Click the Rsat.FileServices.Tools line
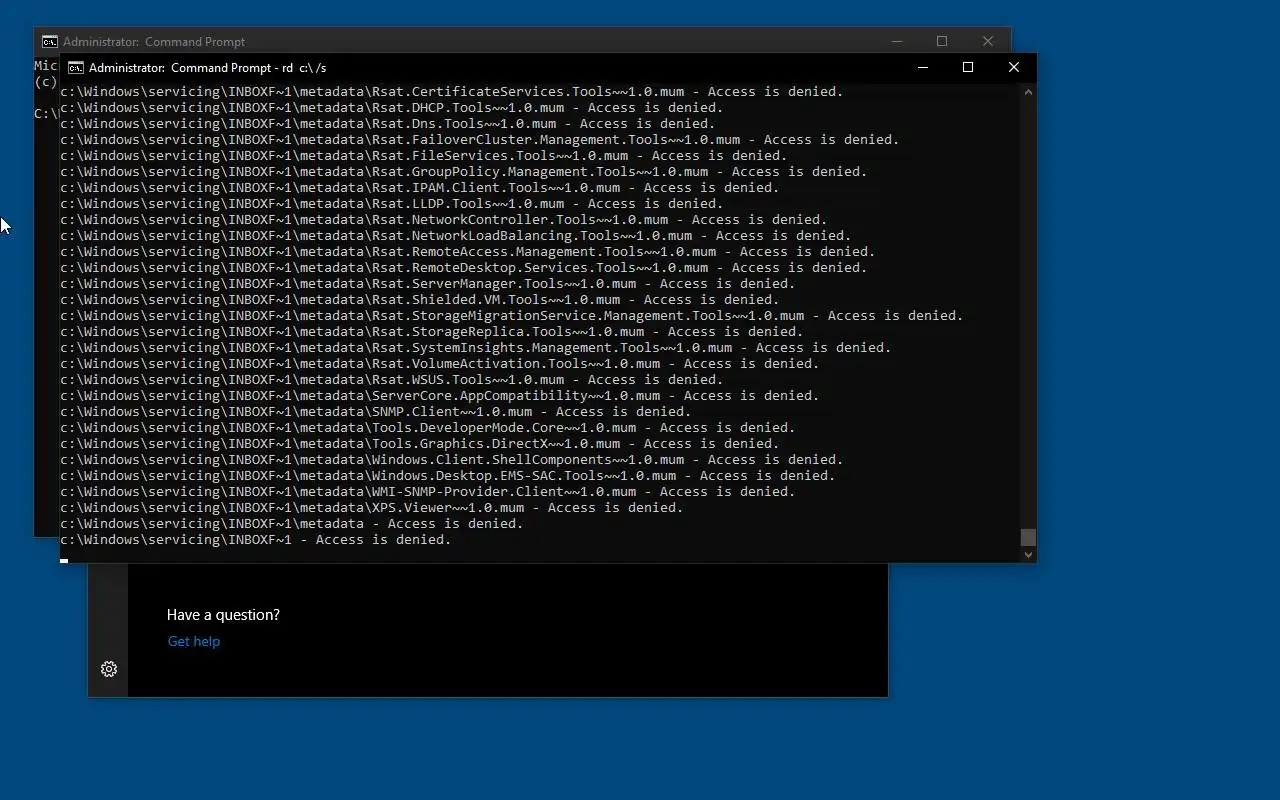 424,156
